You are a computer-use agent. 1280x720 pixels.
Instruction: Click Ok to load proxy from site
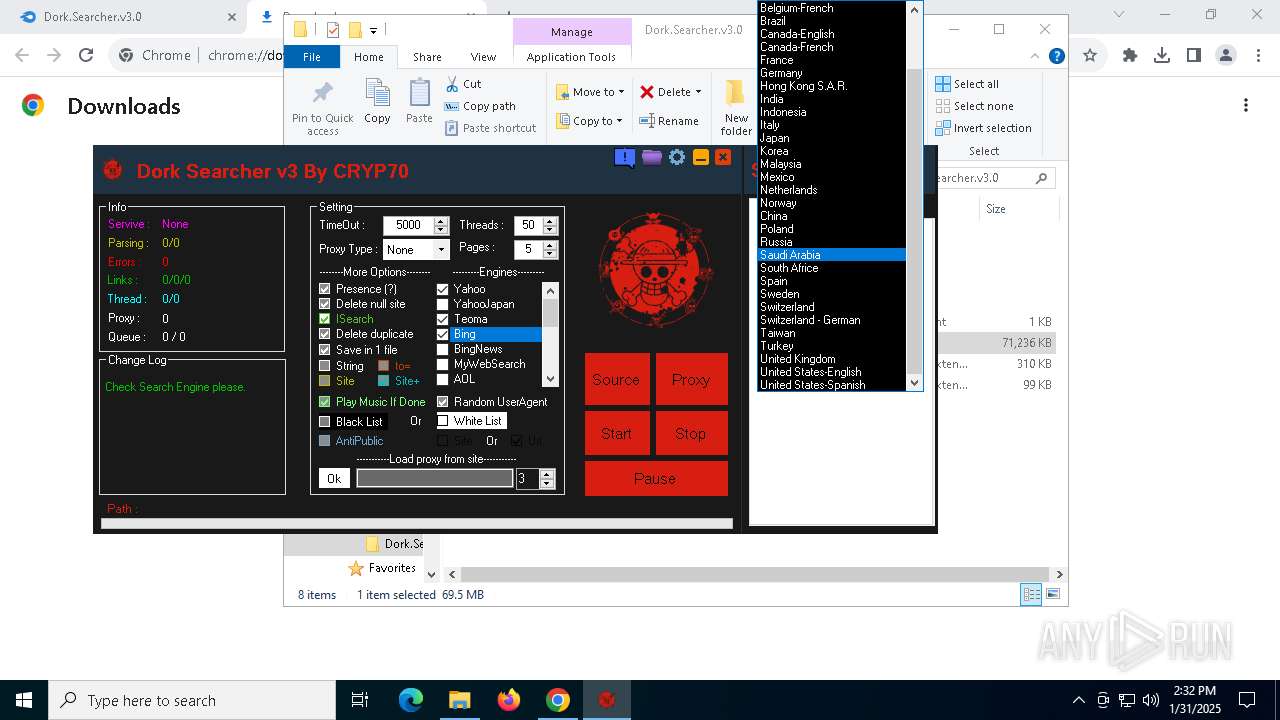tap(334, 478)
